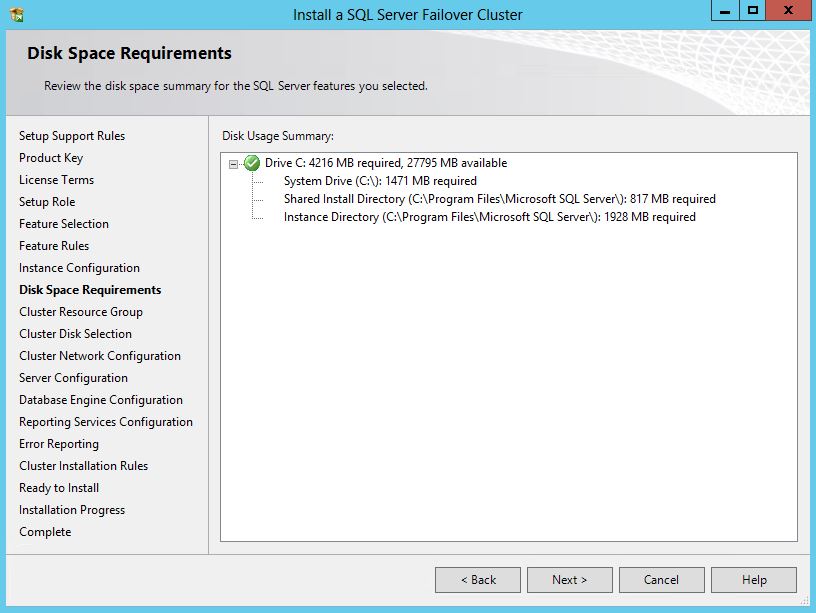Select the Database Engine Configuration step
Image resolution: width=816 pixels, height=613 pixels.
100,400
